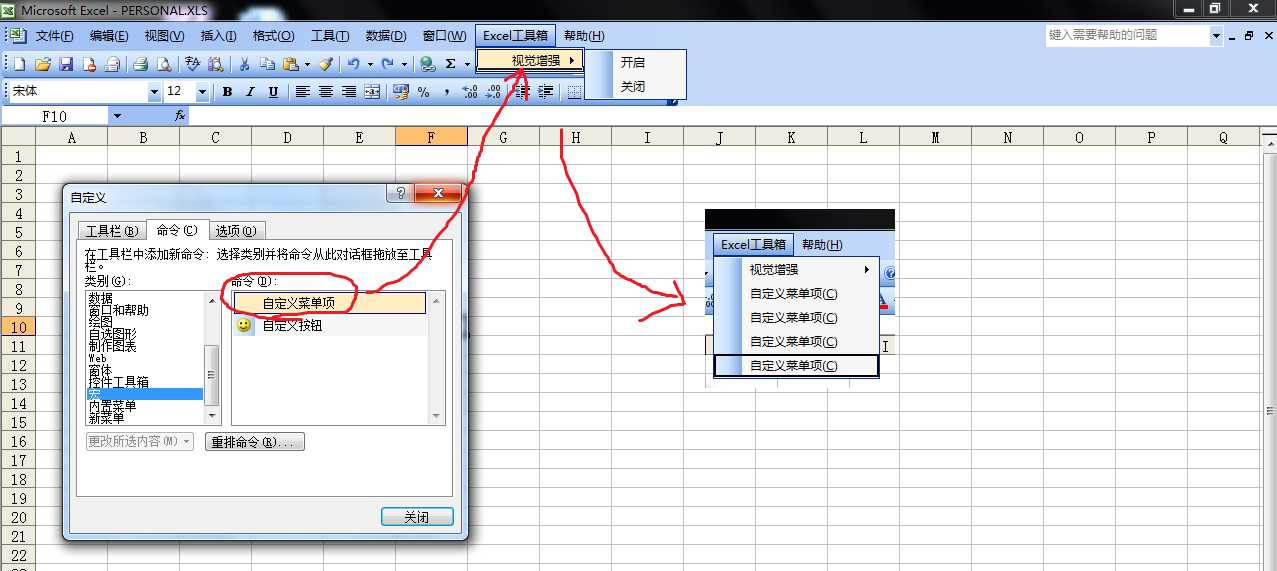Click the Permission toolbar icon
The image size is (1277, 571).
[x=89, y=64]
